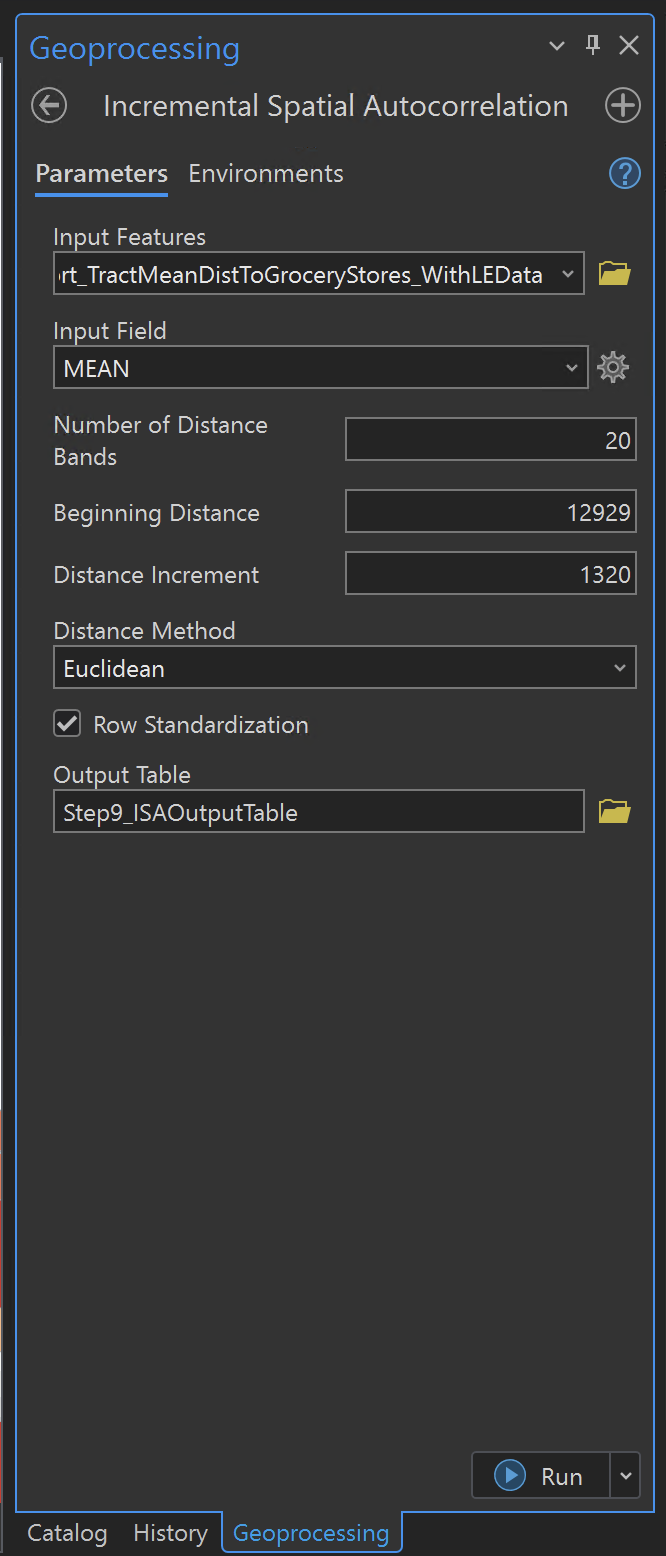Image resolution: width=666 pixels, height=1556 pixels.
Task: Open the Geoprocessing help question mark icon
Action: (624, 173)
